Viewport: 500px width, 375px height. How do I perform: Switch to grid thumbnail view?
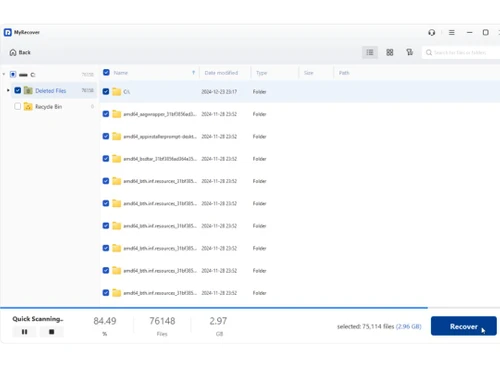(390, 52)
